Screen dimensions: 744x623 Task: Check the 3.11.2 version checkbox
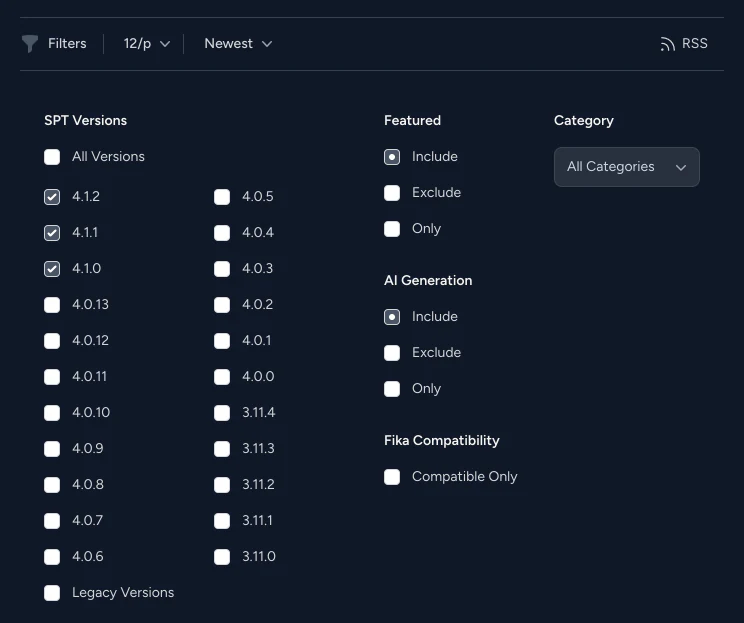(222, 485)
